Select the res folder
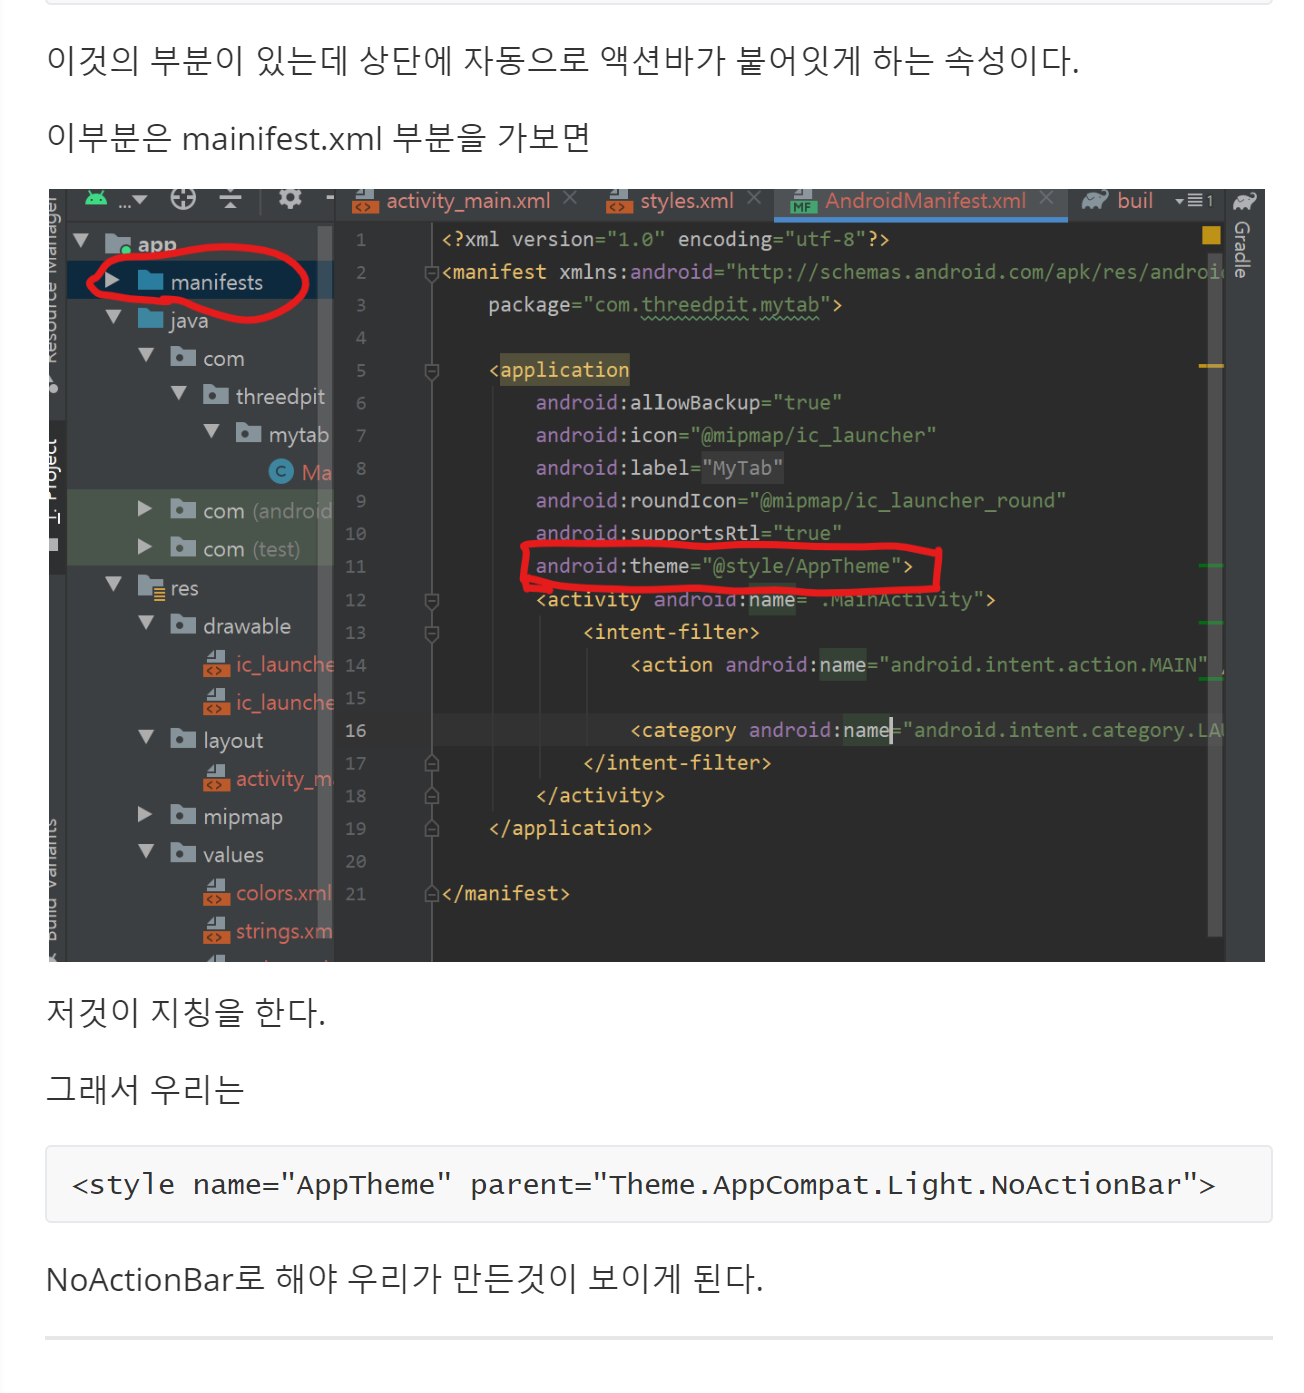The image size is (1304, 1393). tap(168, 588)
